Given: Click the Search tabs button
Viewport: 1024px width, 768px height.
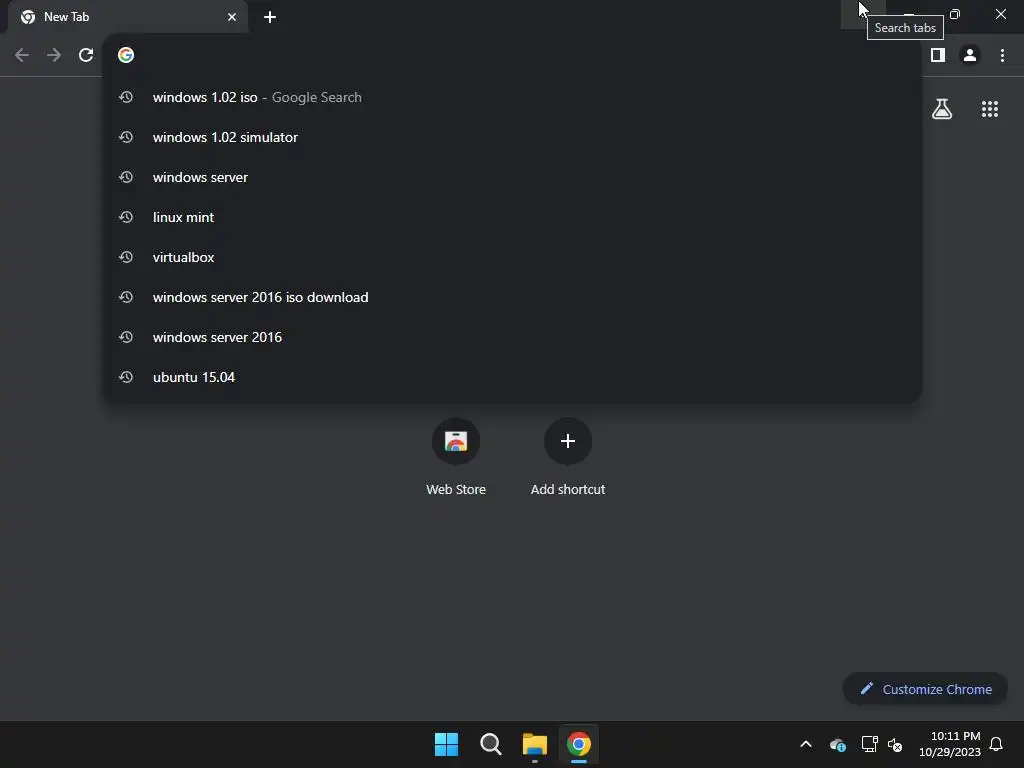Looking at the screenshot, I should [x=863, y=14].
